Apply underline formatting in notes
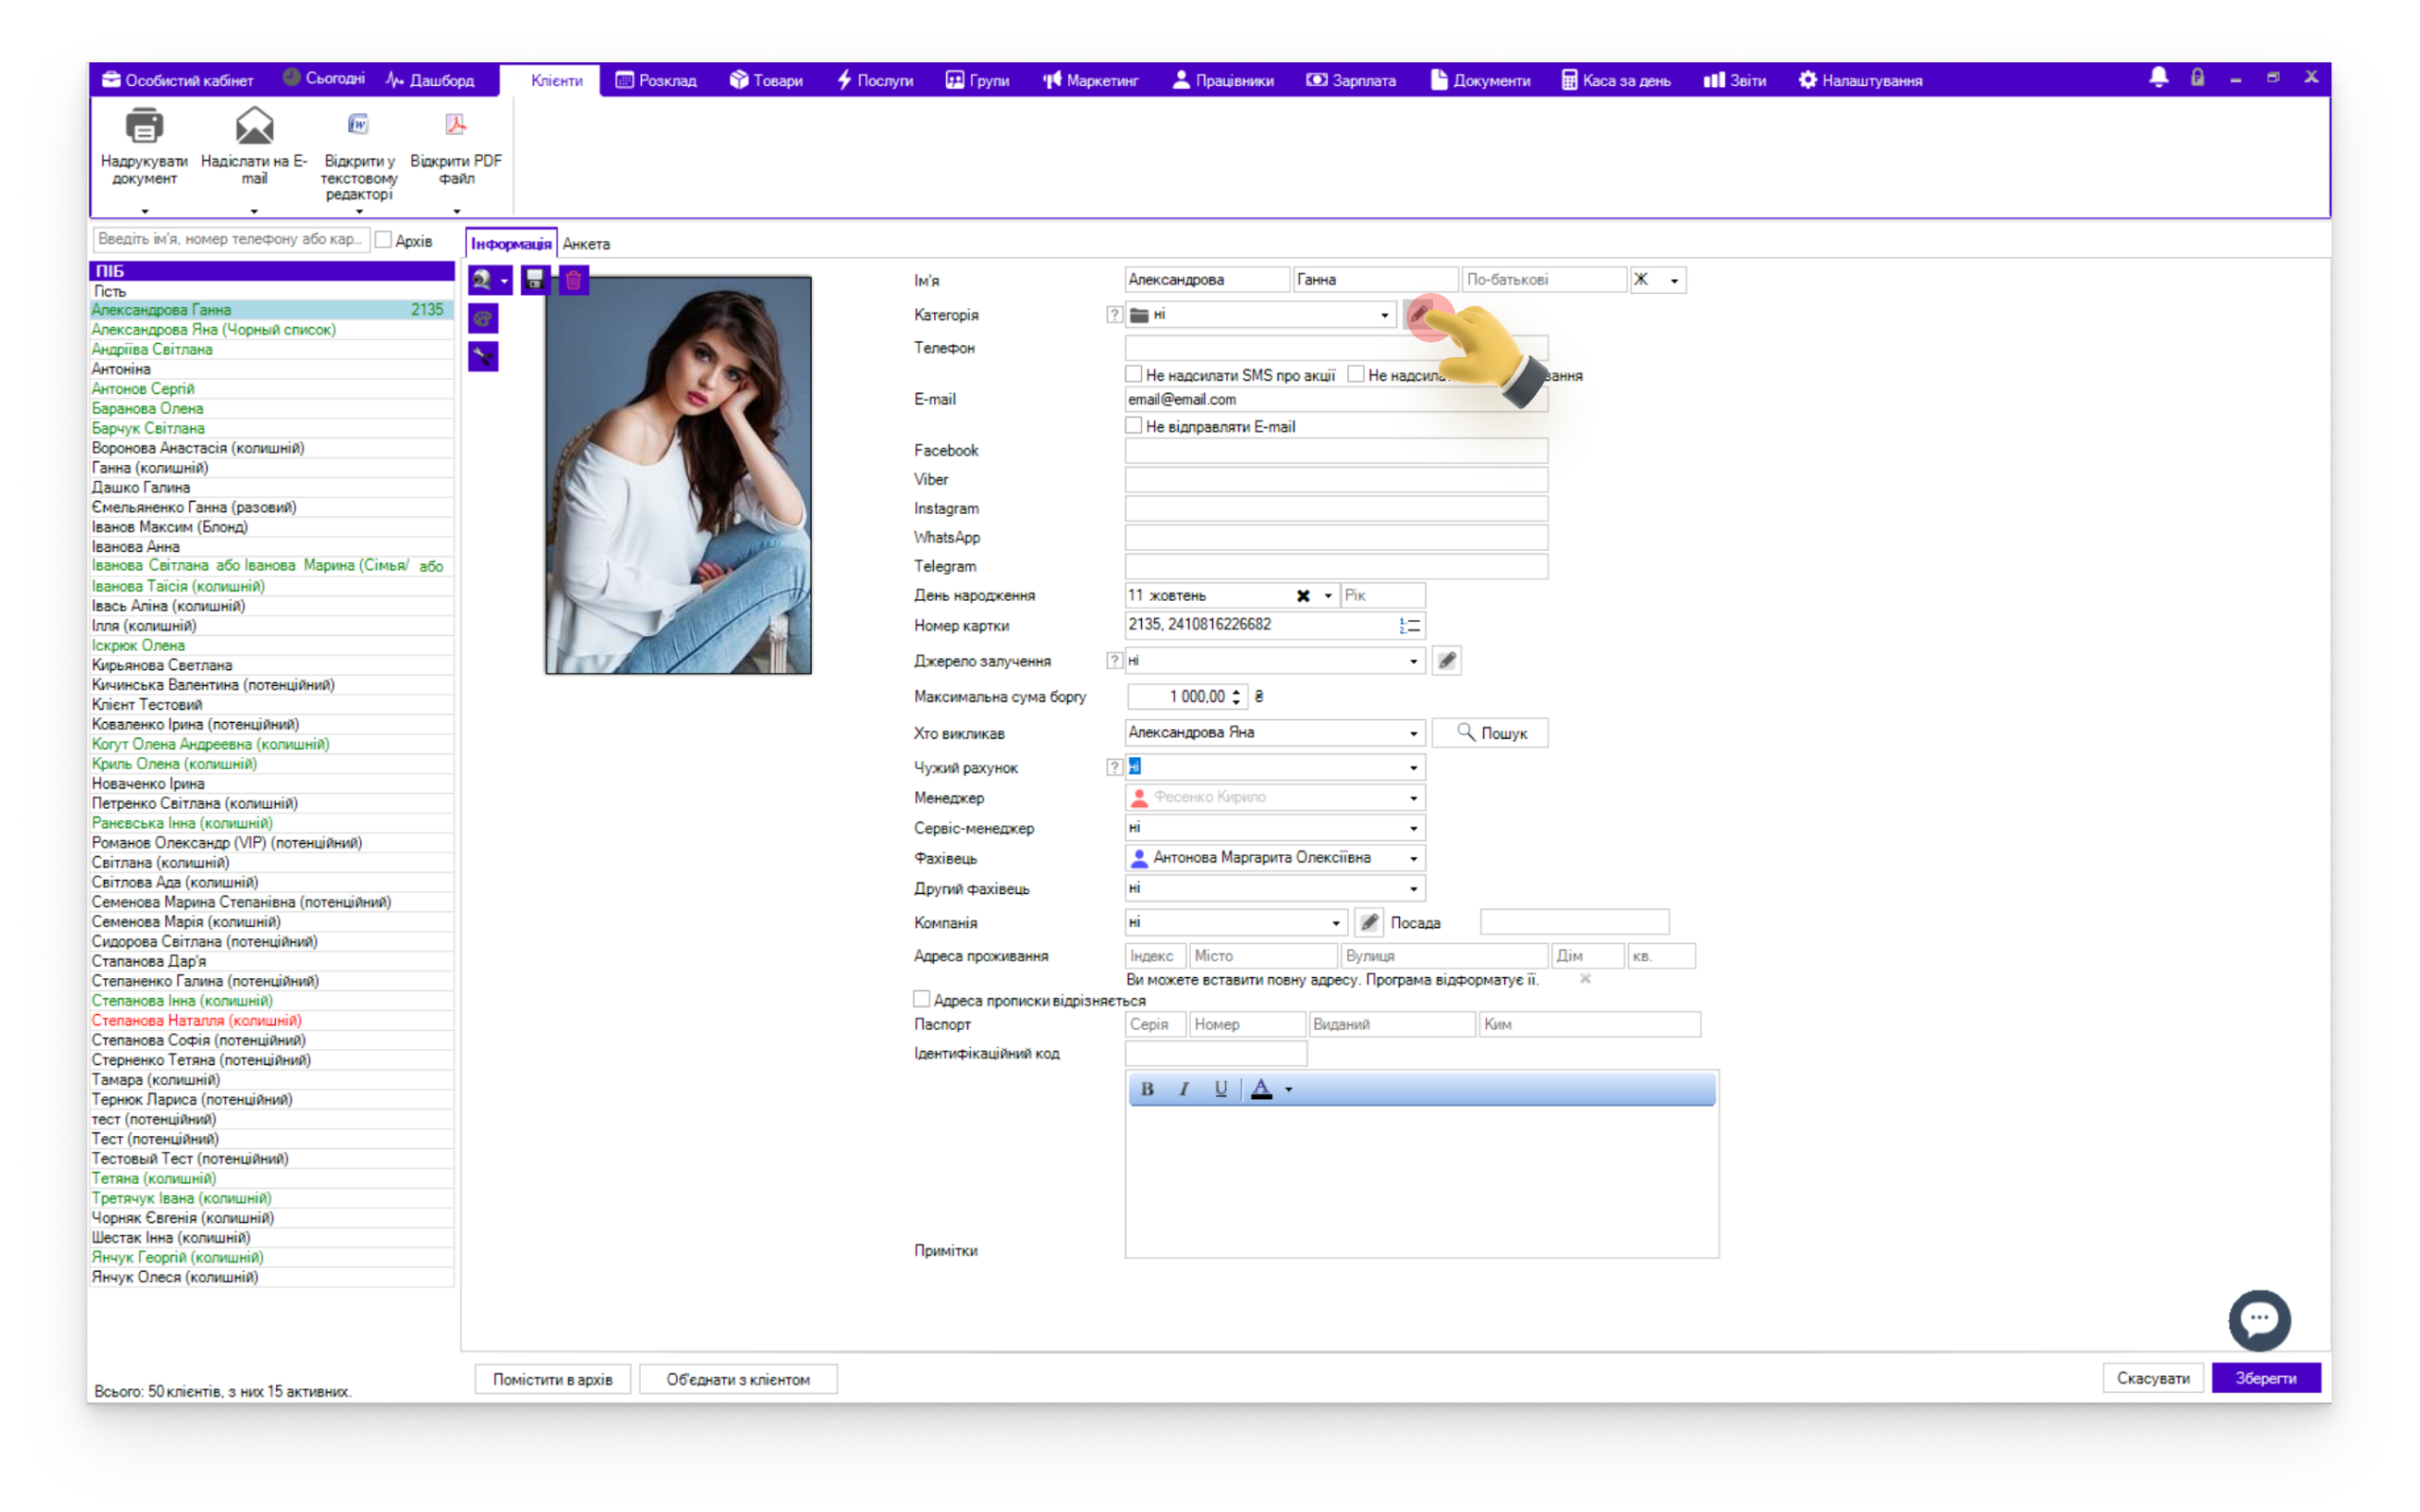 (1221, 1090)
